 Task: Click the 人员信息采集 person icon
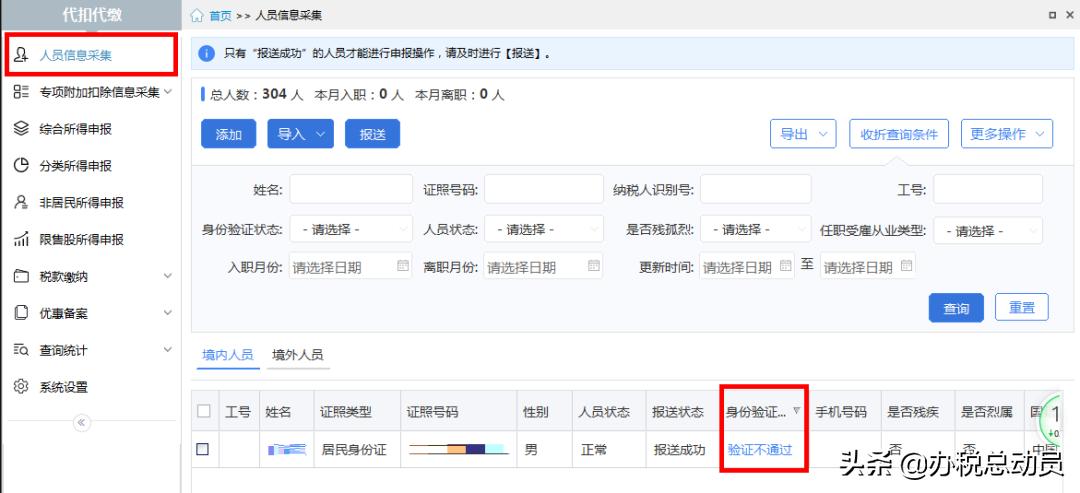21,55
